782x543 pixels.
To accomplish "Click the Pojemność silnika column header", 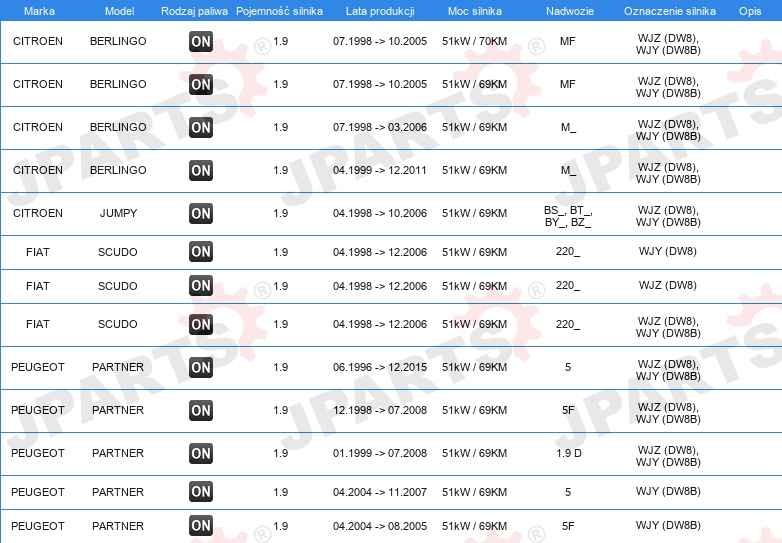I will [279, 11].
